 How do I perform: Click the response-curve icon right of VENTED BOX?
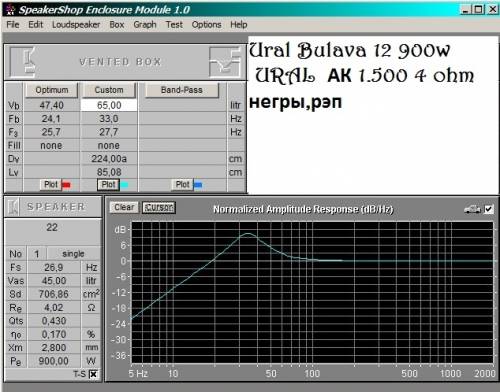[225, 62]
